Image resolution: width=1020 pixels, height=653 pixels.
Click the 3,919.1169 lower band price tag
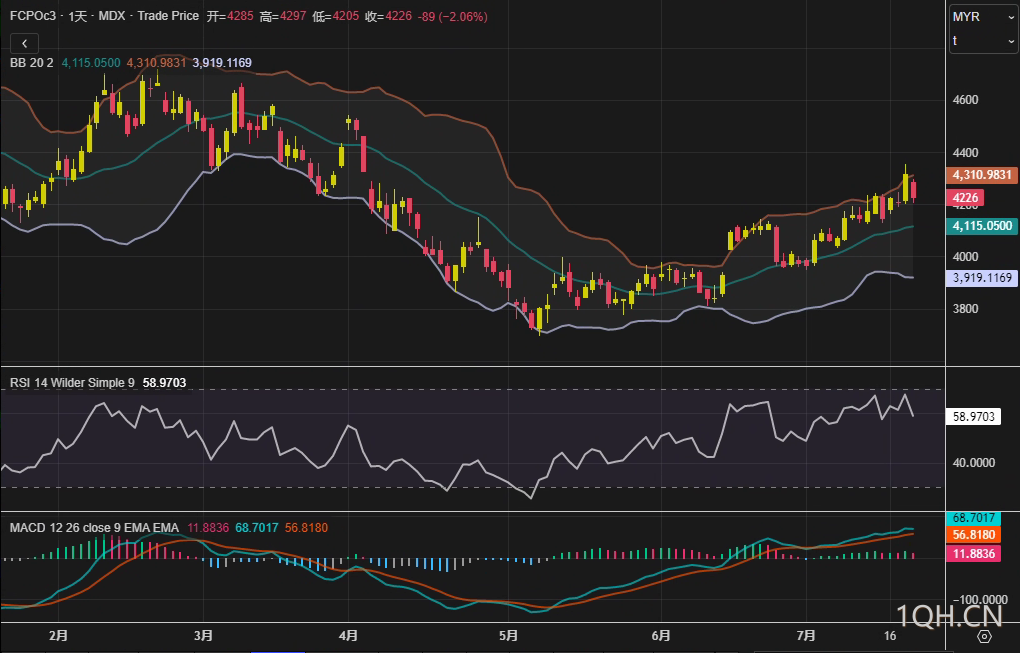click(982, 278)
